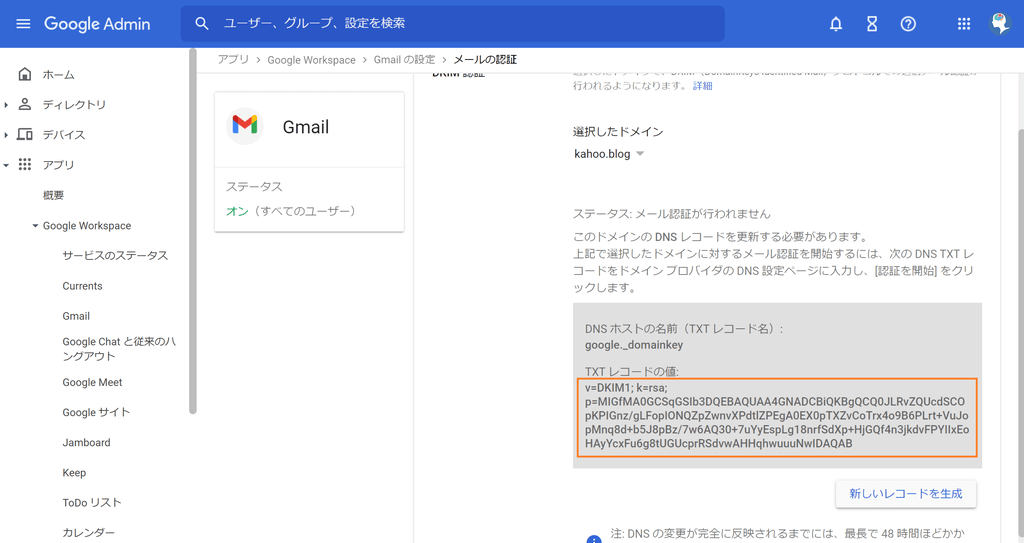The height and width of the screenshot is (543, 1024).
Task: Open ホーム in the sidebar
Action: coord(59,74)
